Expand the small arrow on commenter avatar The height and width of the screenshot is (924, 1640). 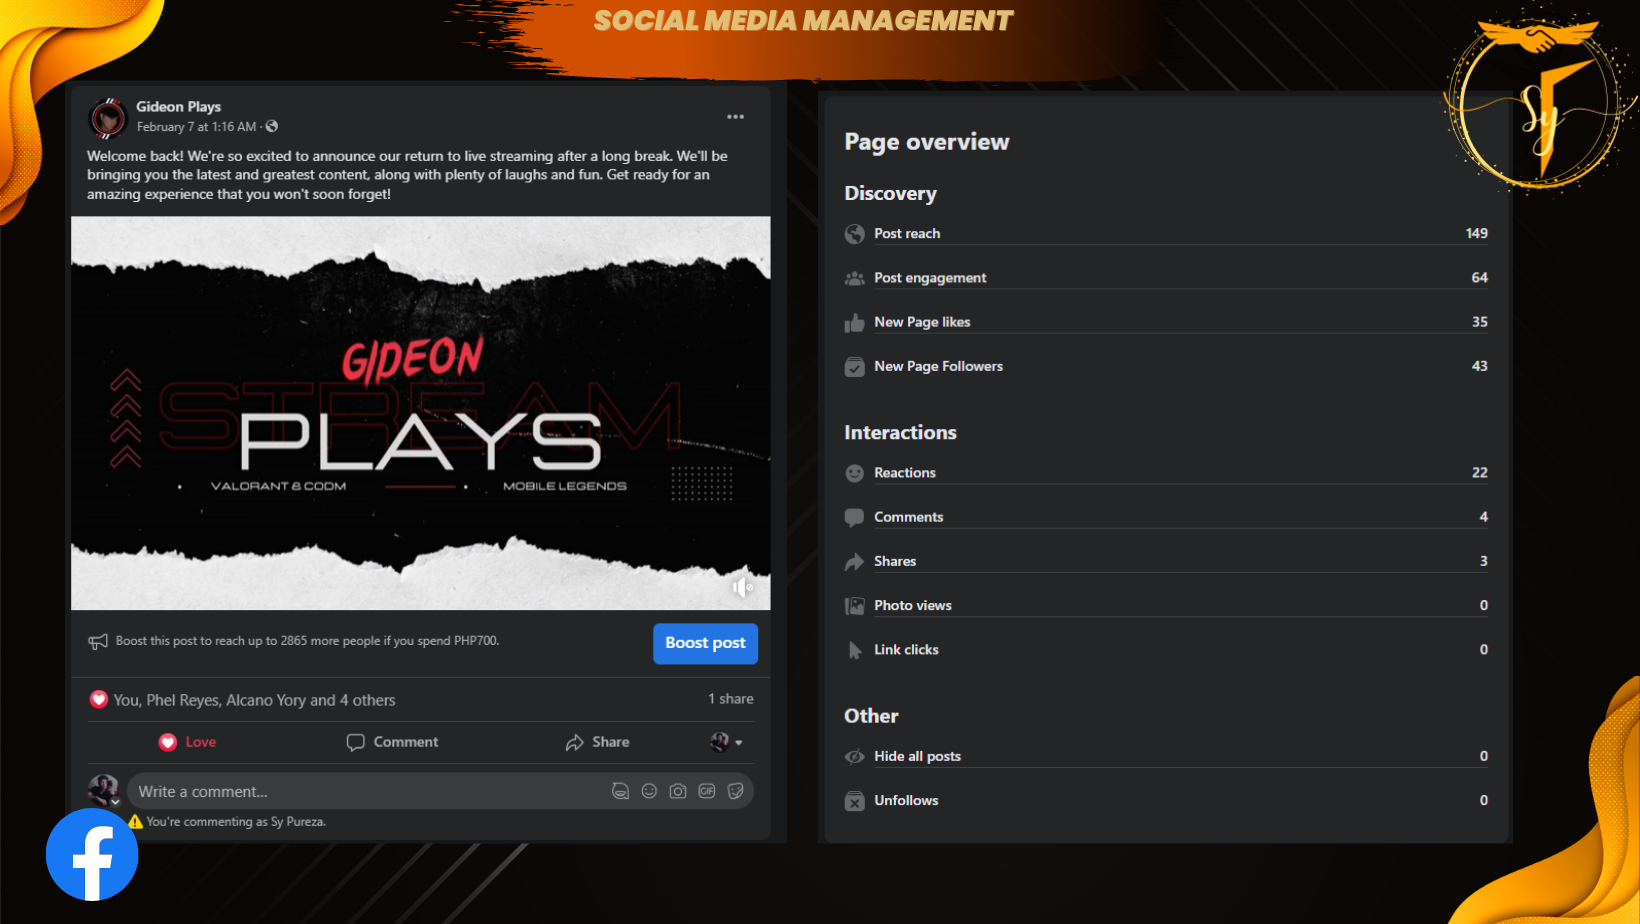[x=115, y=802]
